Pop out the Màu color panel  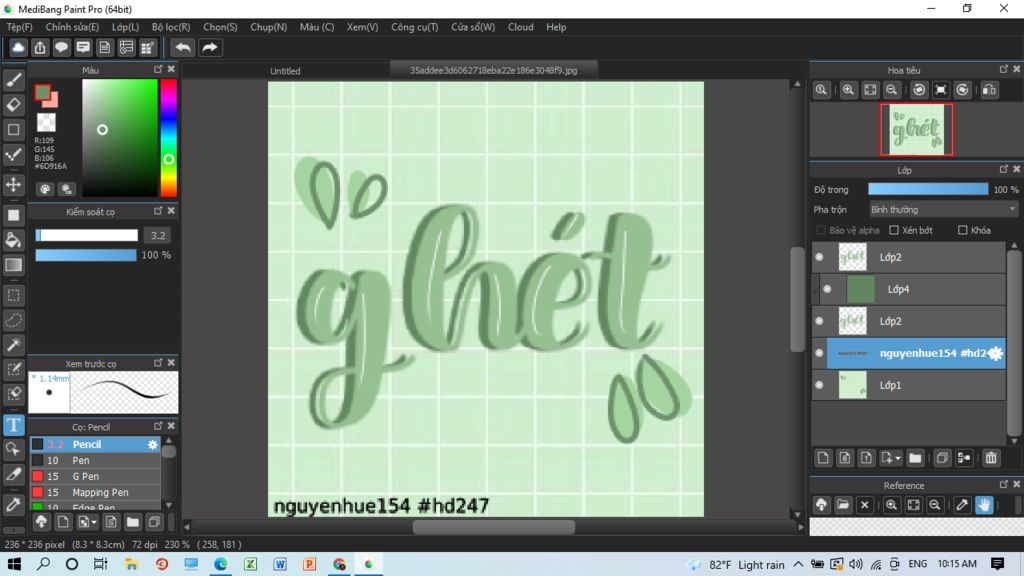pos(158,69)
